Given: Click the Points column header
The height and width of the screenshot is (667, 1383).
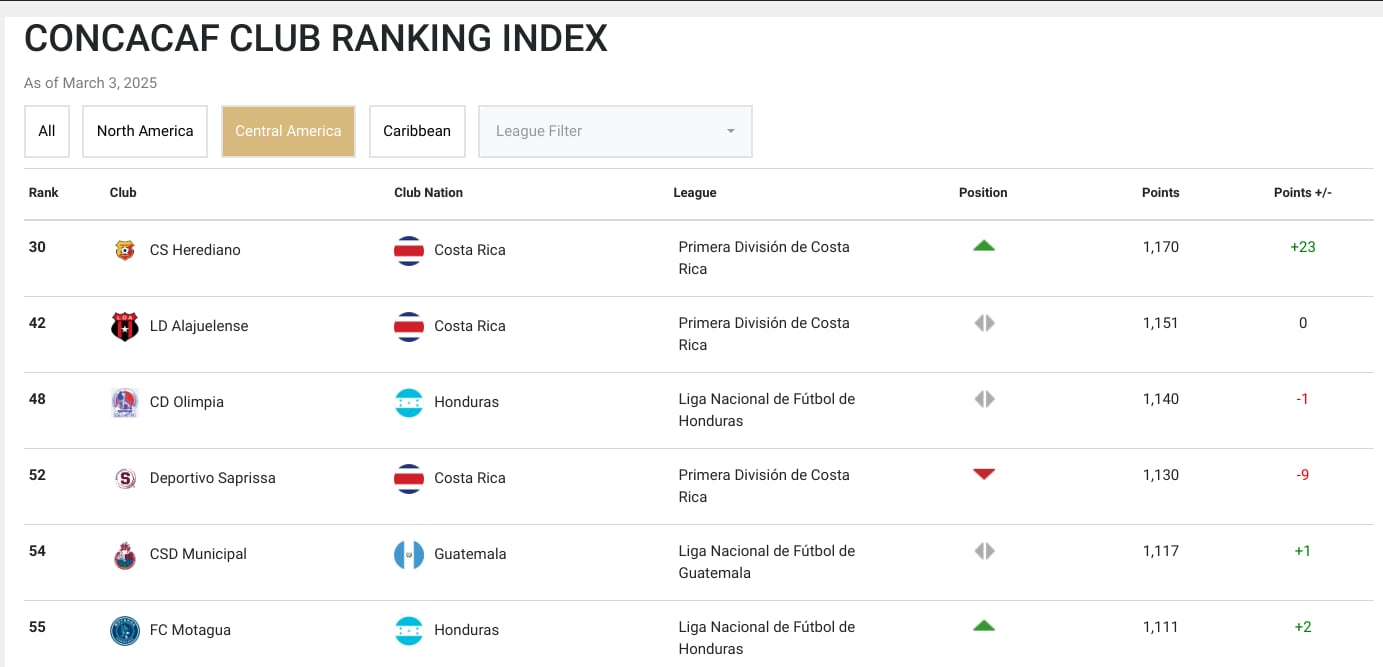Looking at the screenshot, I should [x=1160, y=193].
